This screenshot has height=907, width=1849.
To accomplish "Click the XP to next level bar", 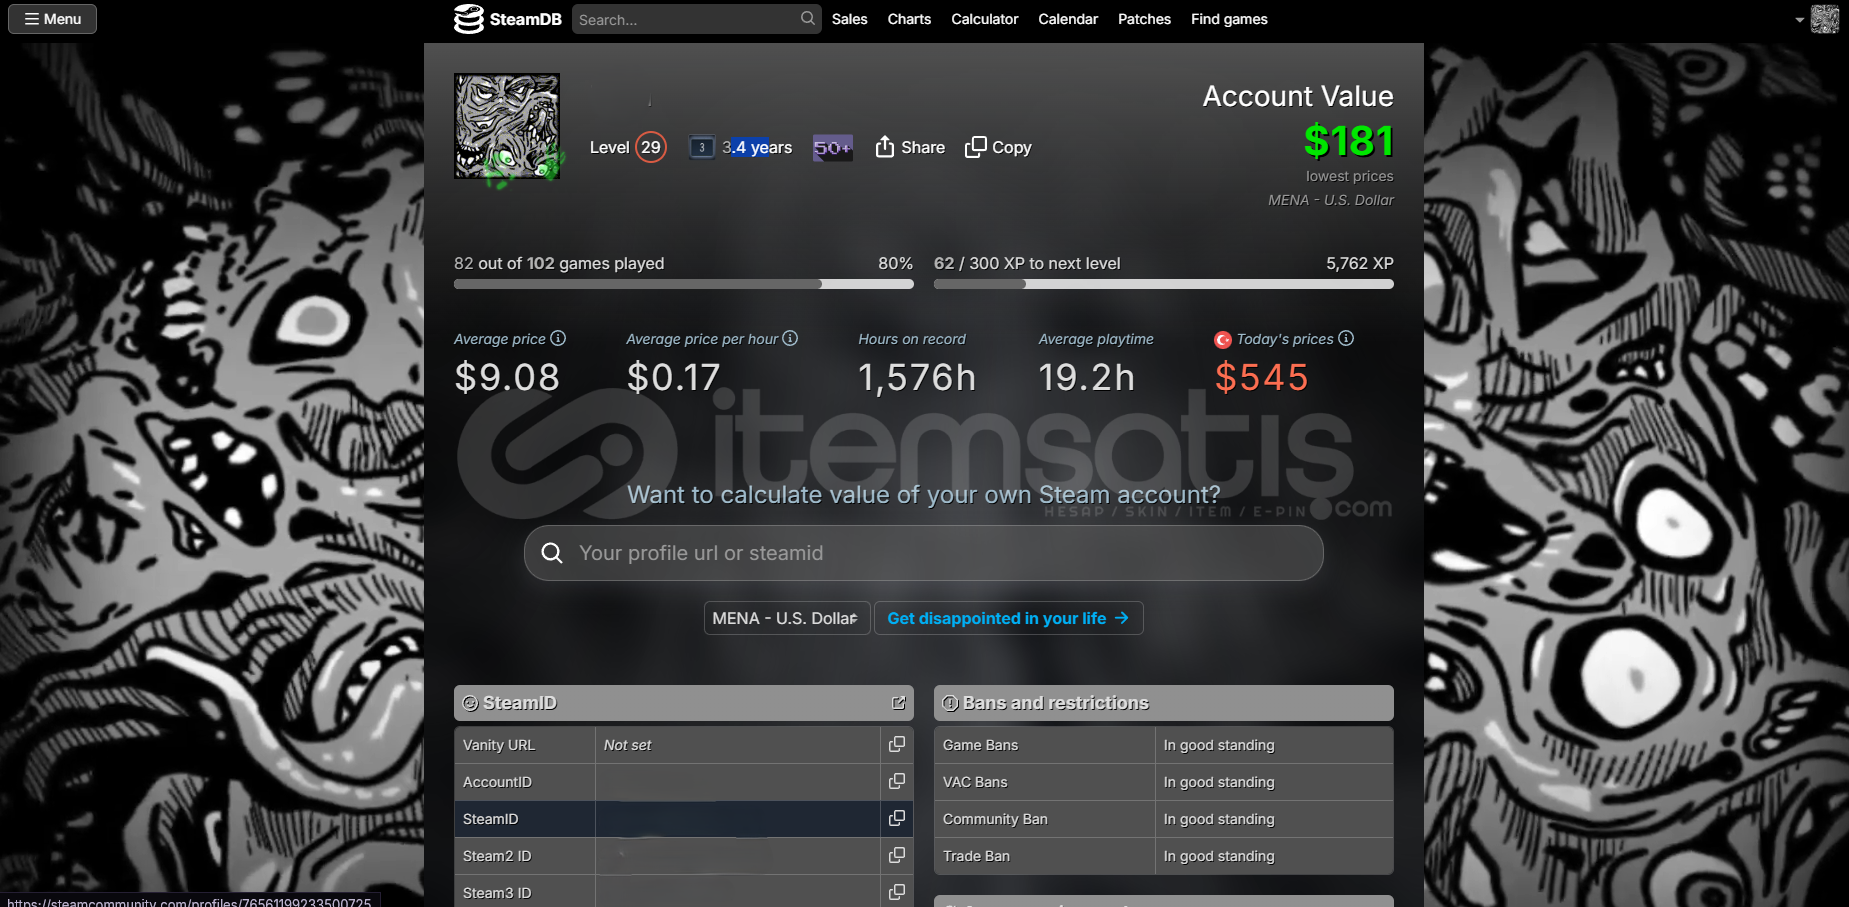I will point(1164,284).
